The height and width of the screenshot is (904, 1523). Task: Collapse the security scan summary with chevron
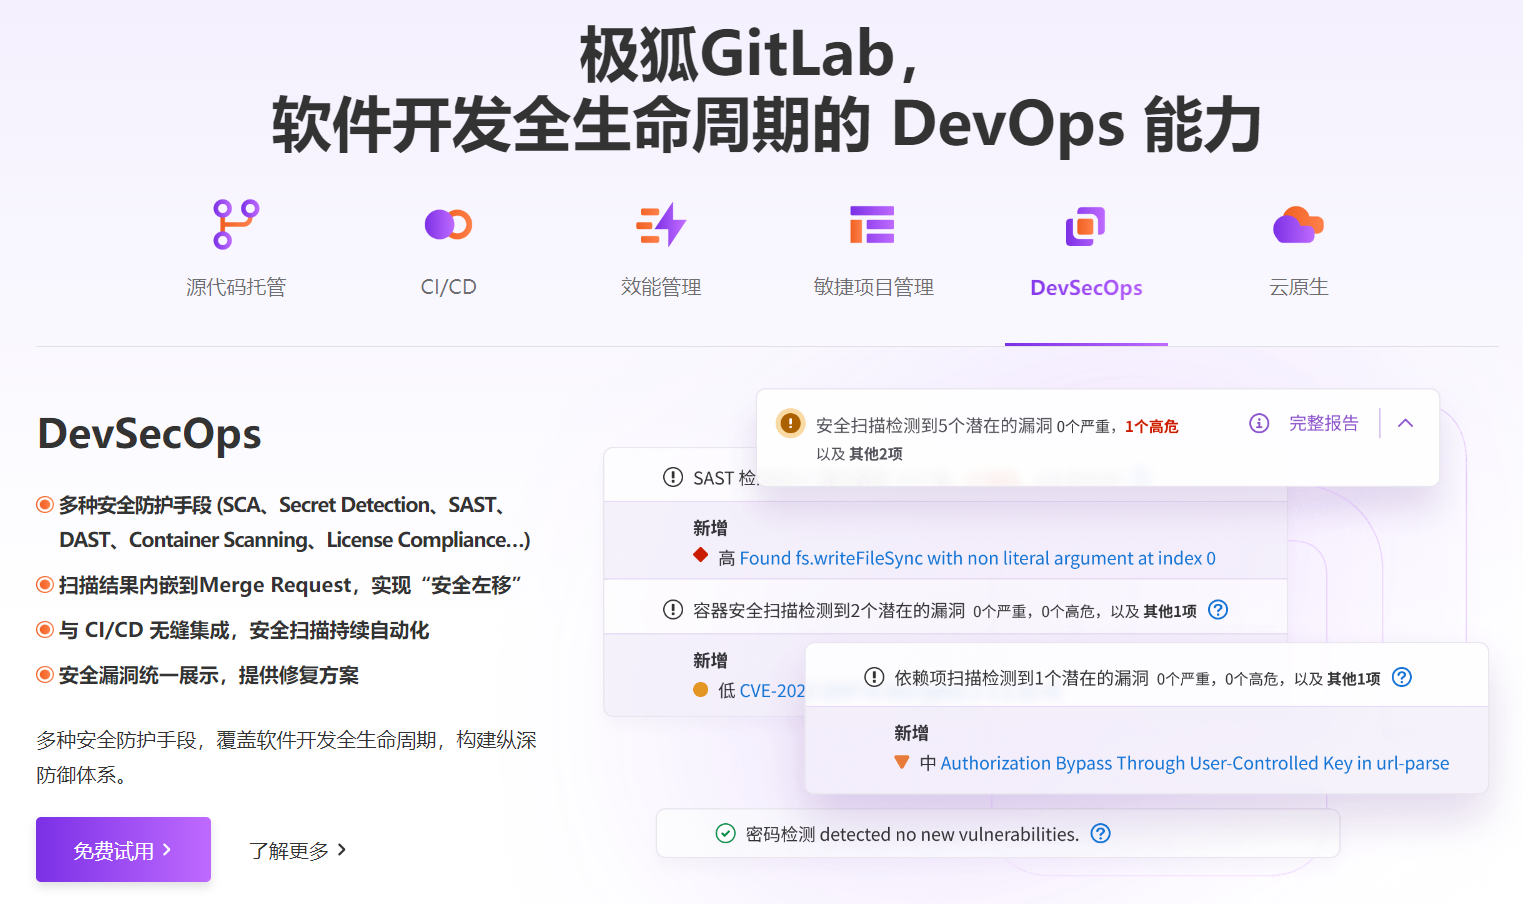1405,423
